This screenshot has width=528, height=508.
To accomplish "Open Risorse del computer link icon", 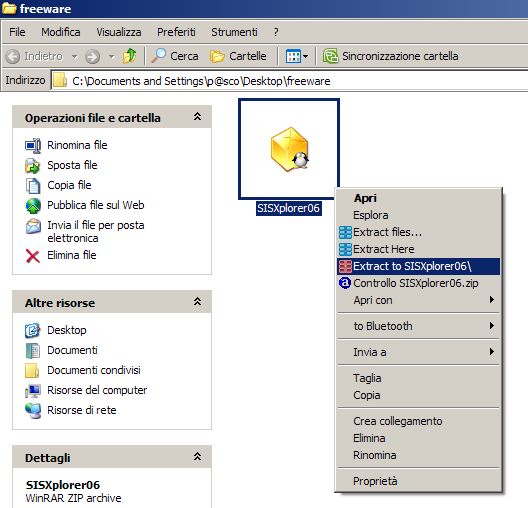I will click(33, 391).
